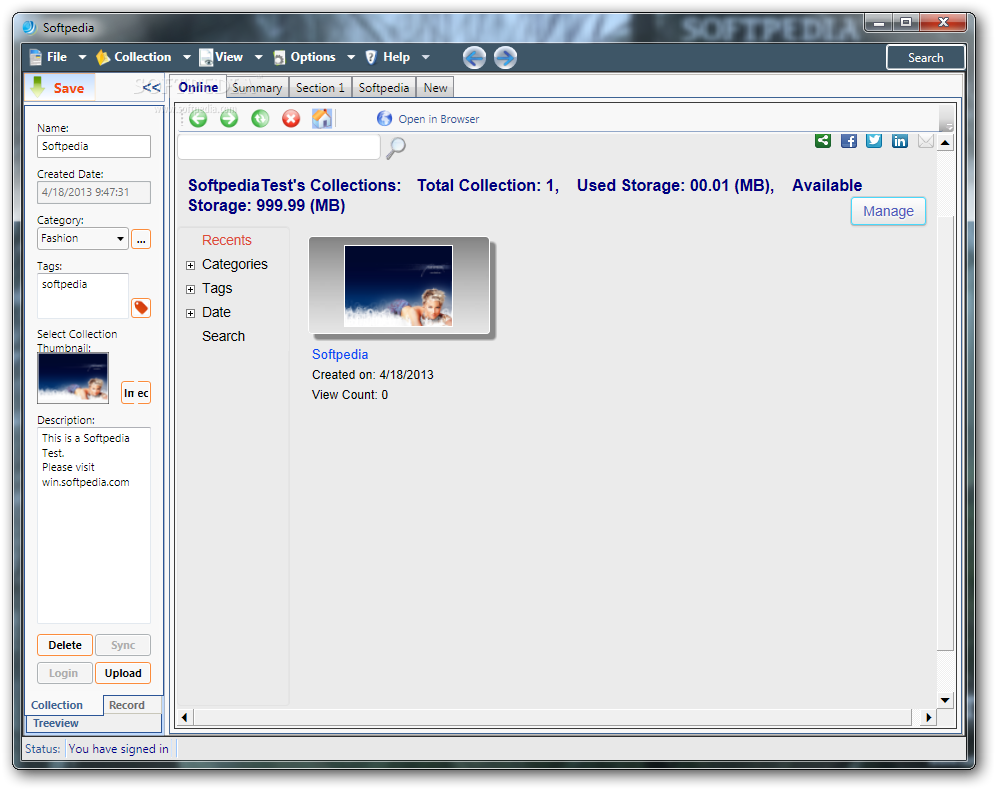
Task: Switch to the Section 1 tab
Action: click(320, 88)
